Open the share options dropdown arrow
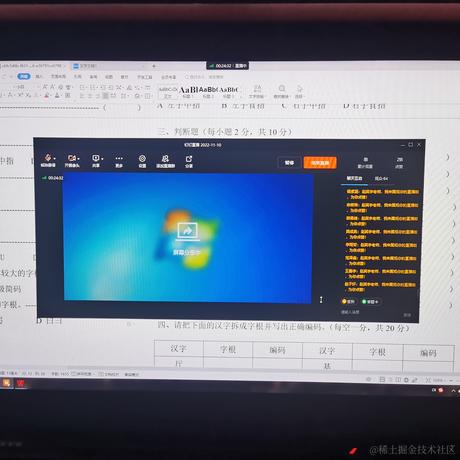The image size is (460, 460). click(102, 159)
